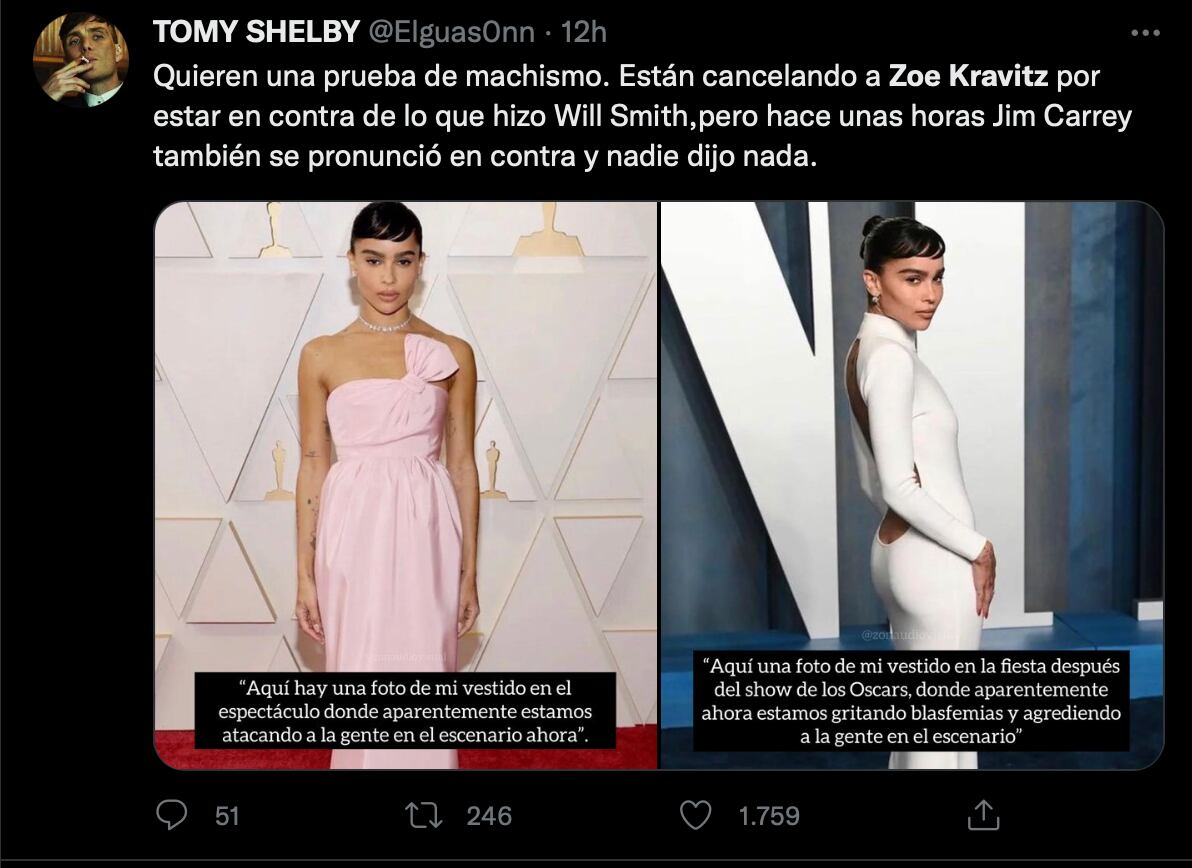Click the reply count 51

227,816
